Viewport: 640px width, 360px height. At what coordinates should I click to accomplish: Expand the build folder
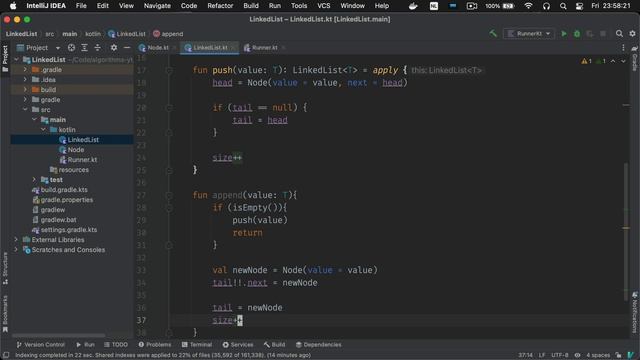pyautogui.click(x=25, y=89)
